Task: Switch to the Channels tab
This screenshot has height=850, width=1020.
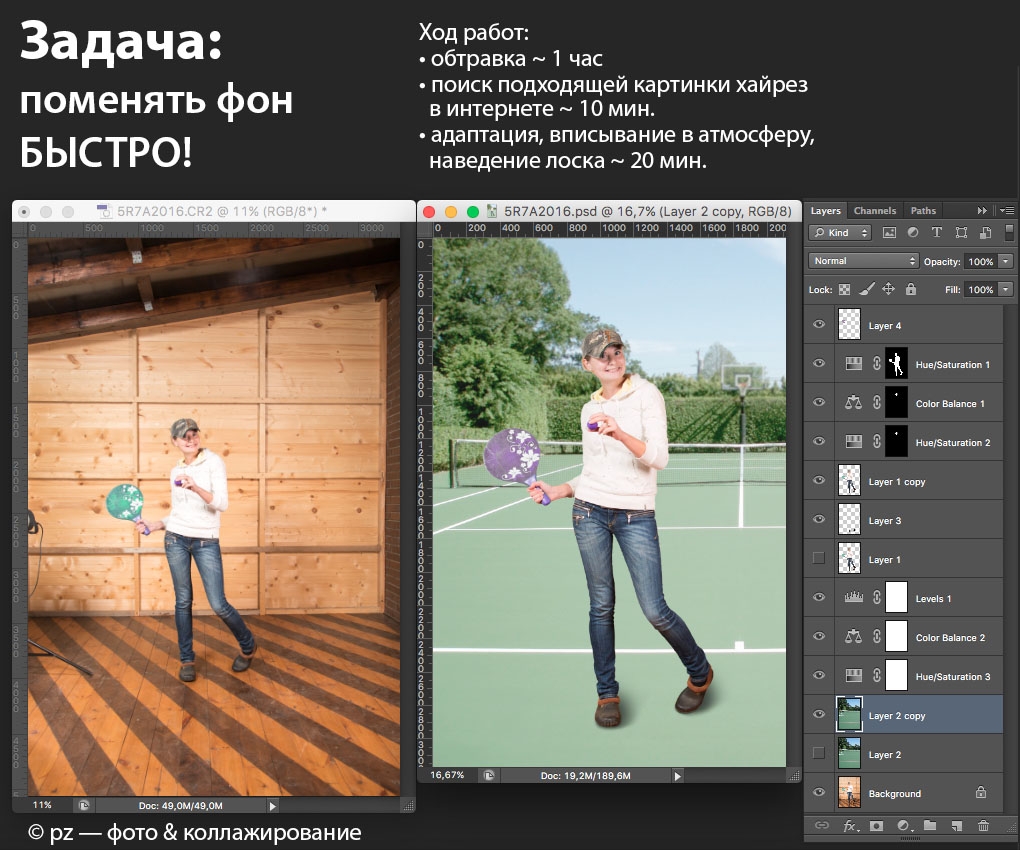Action: pyautogui.click(x=874, y=211)
